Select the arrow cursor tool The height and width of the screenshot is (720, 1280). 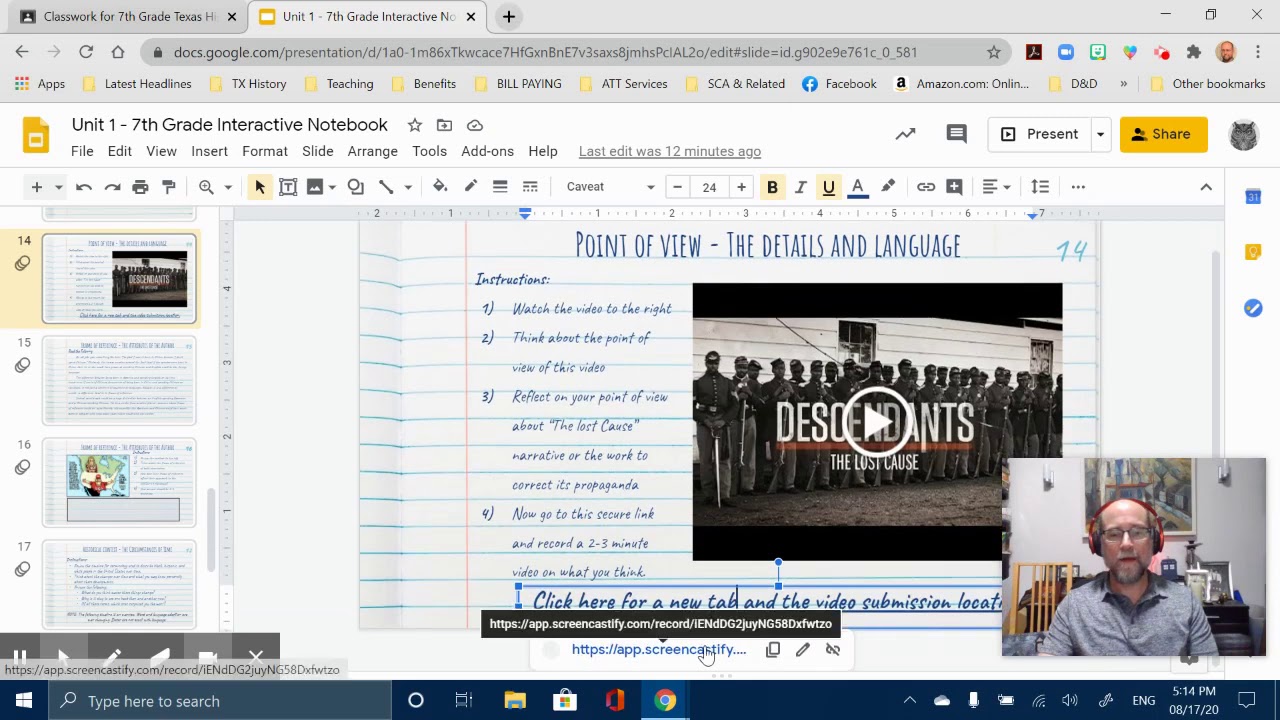[x=259, y=187]
